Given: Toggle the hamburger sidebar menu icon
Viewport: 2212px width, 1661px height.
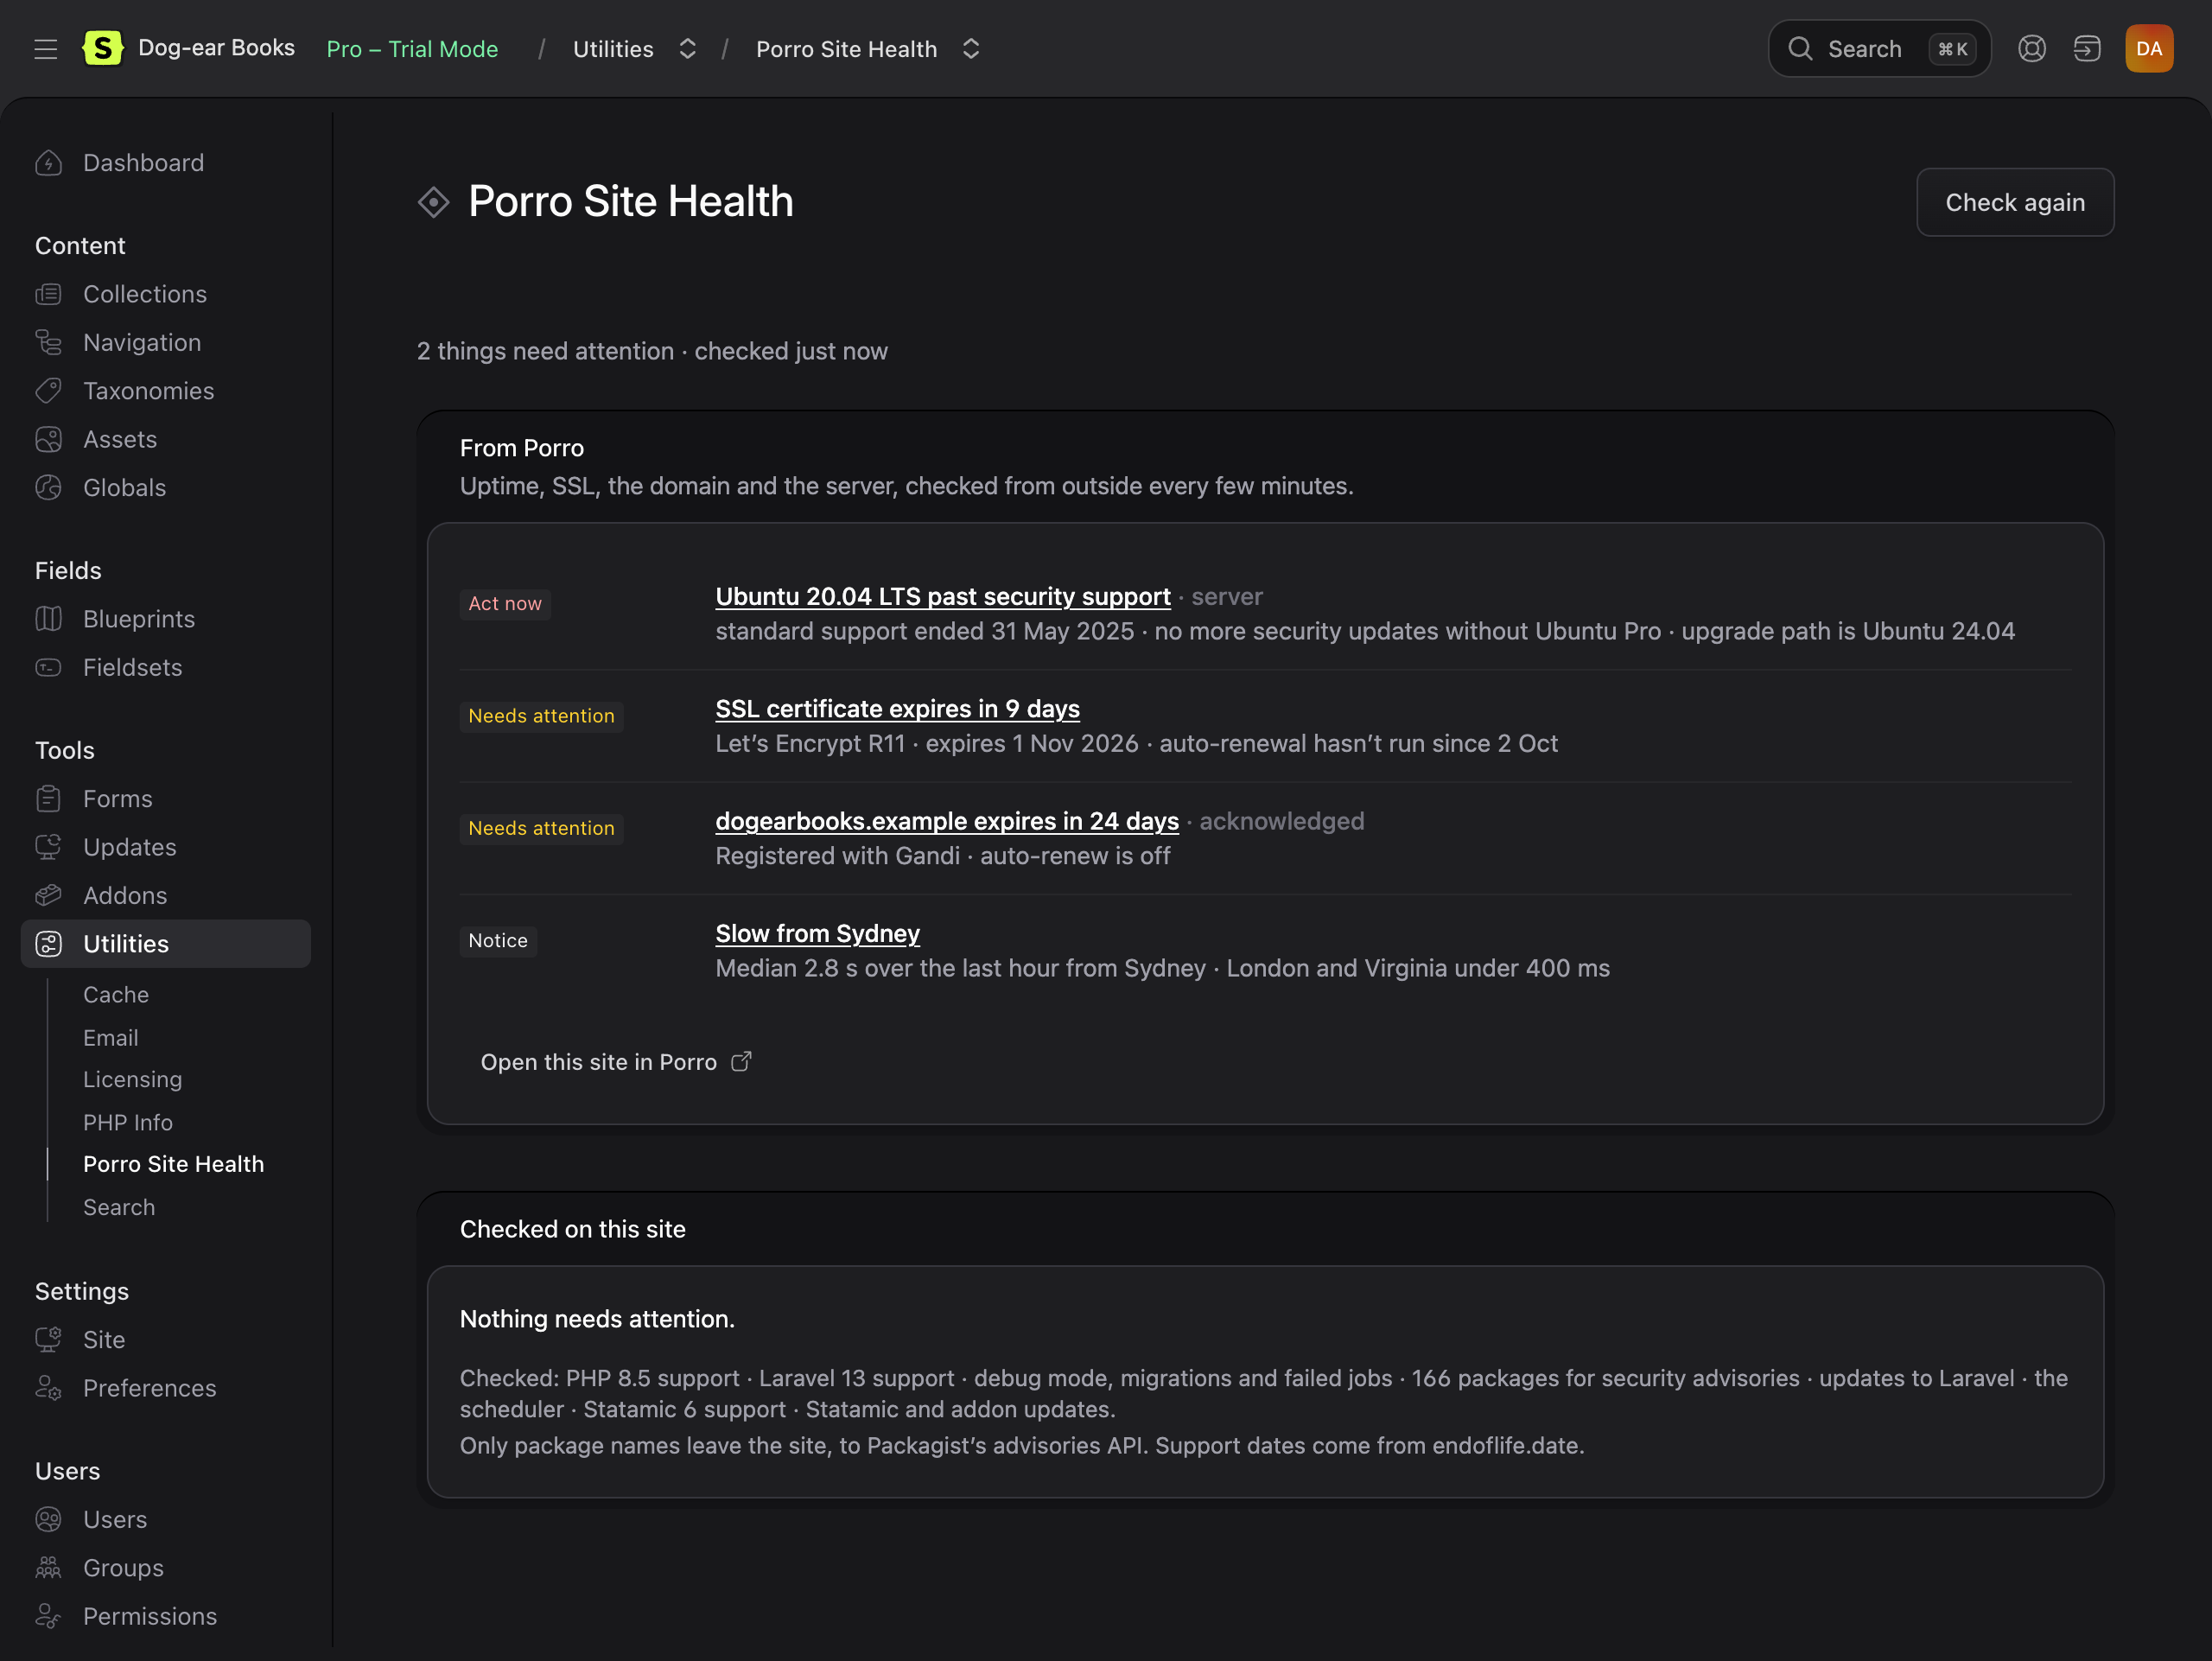Looking at the screenshot, I should [45, 49].
